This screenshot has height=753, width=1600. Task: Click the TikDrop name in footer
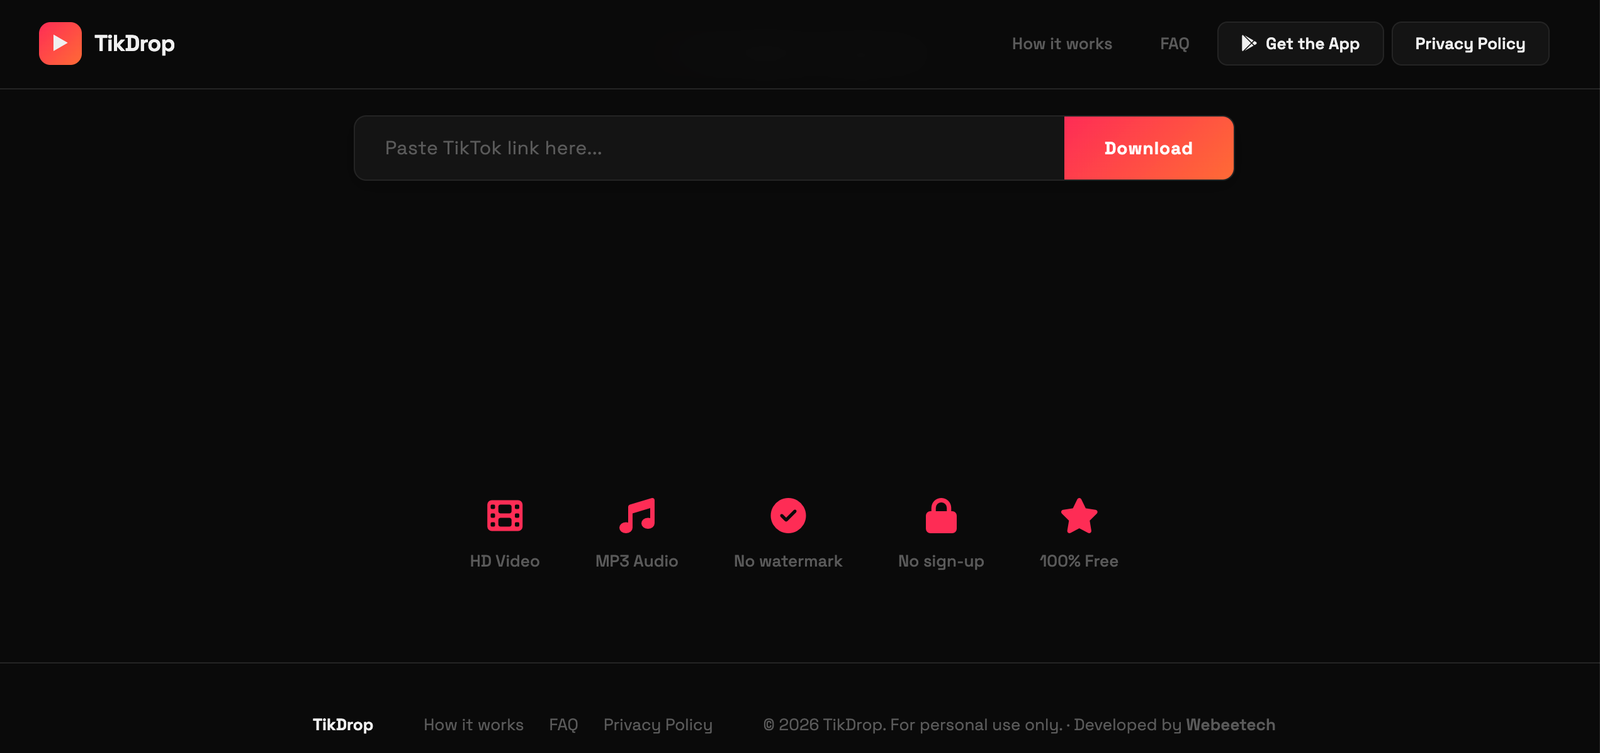pyautogui.click(x=343, y=725)
